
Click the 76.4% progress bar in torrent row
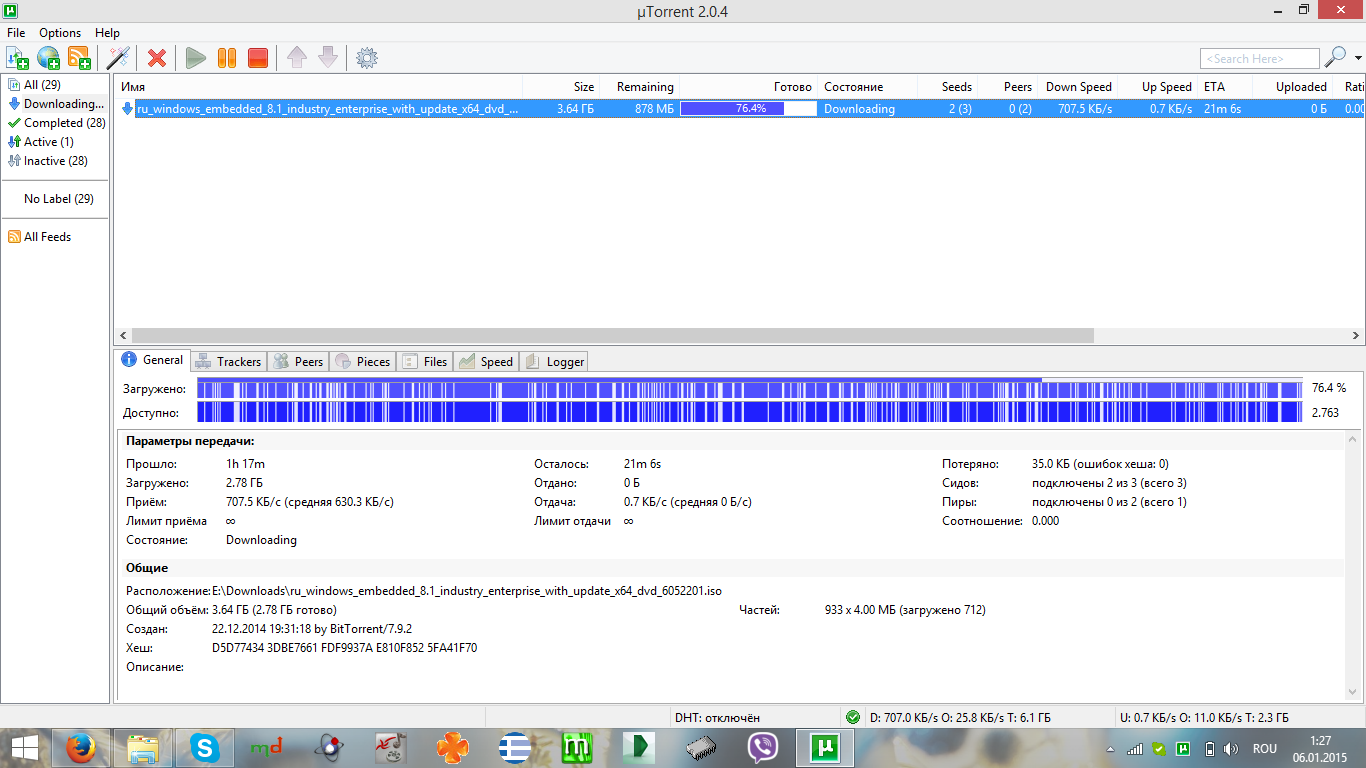click(x=748, y=109)
